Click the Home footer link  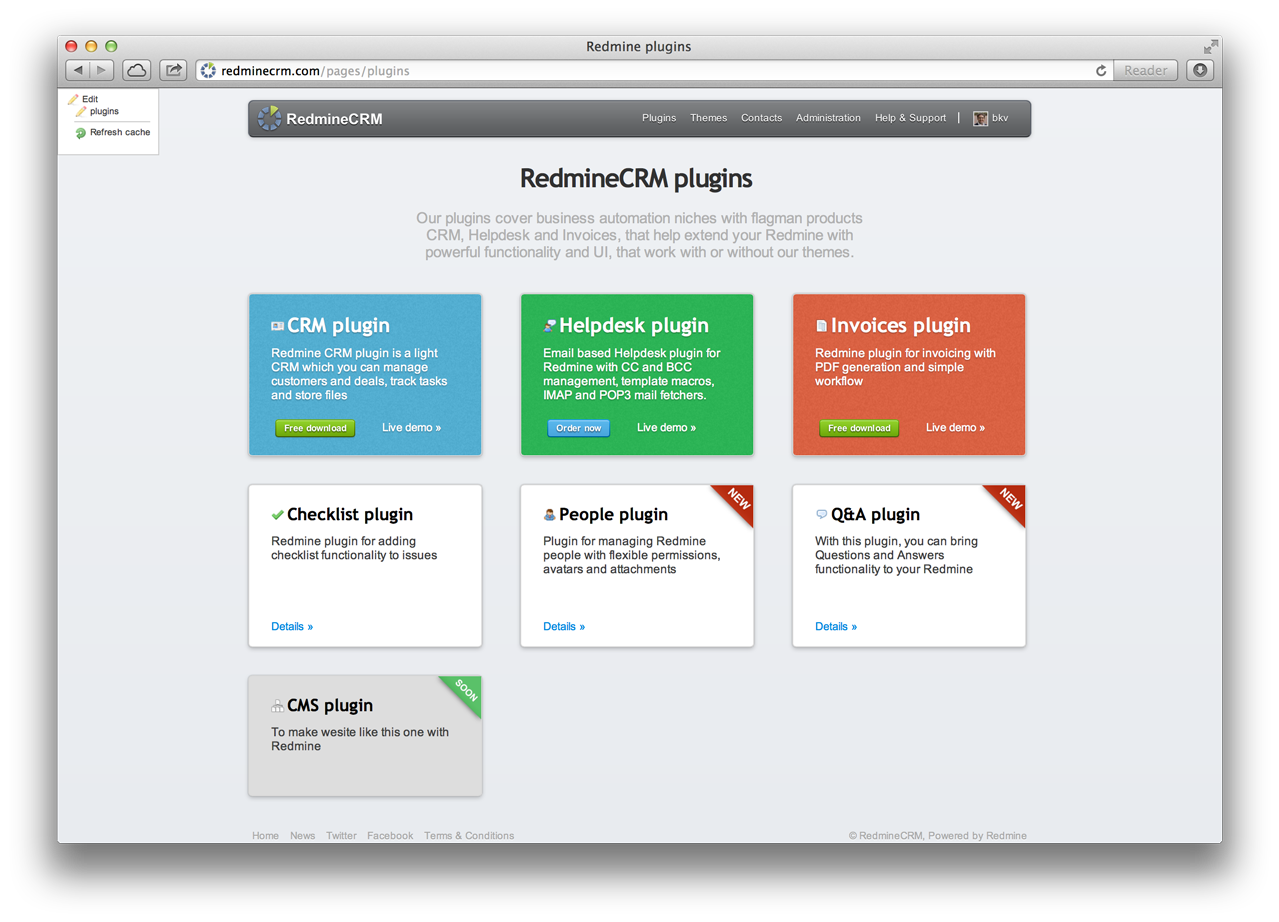pos(265,836)
